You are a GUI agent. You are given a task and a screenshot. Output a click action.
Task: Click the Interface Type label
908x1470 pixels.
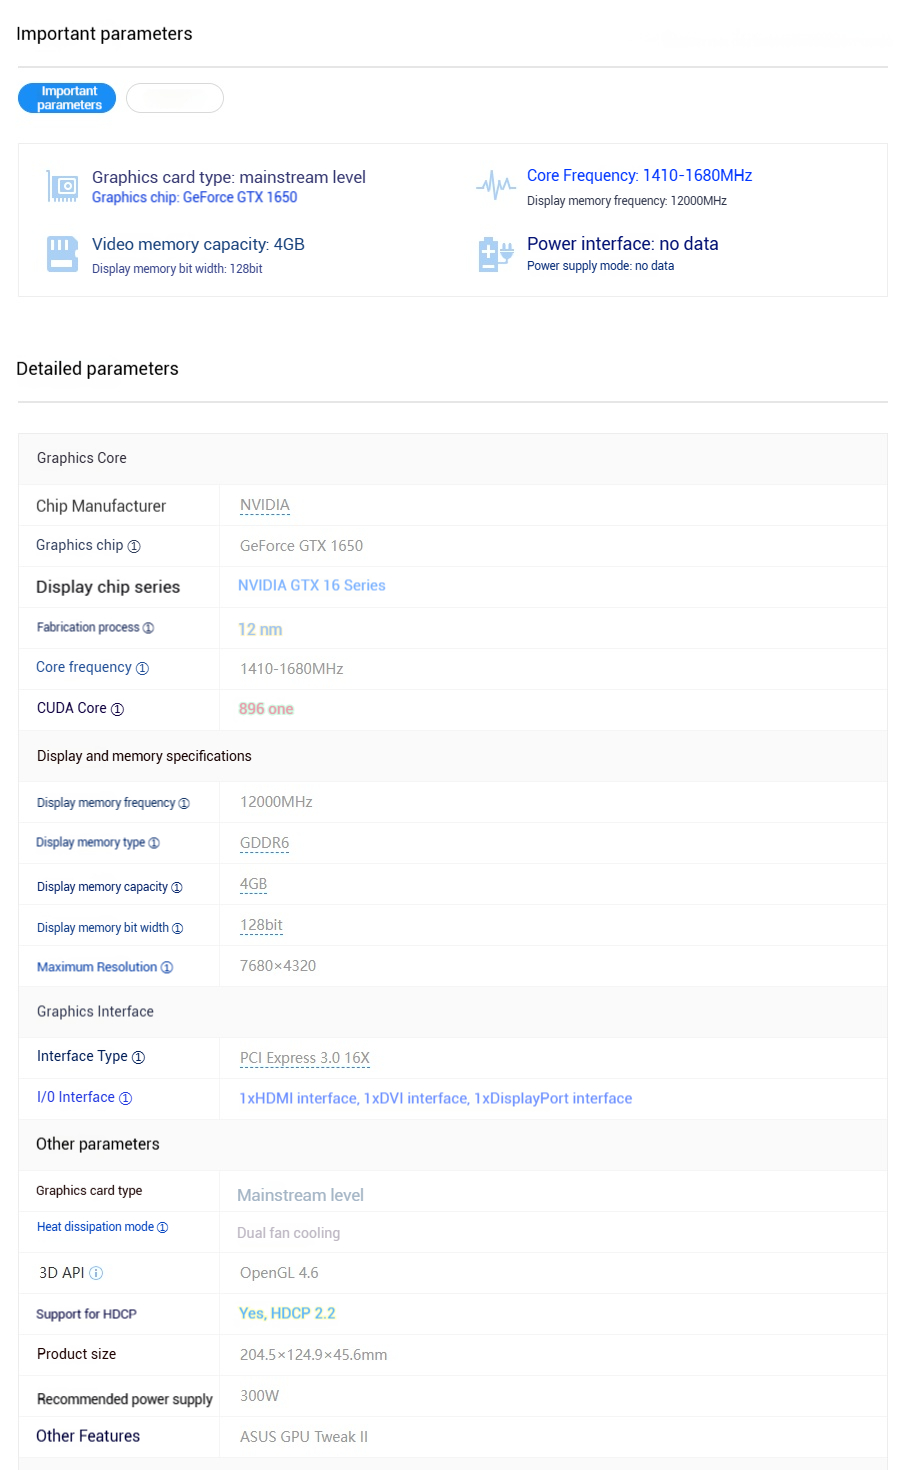[82, 1056]
